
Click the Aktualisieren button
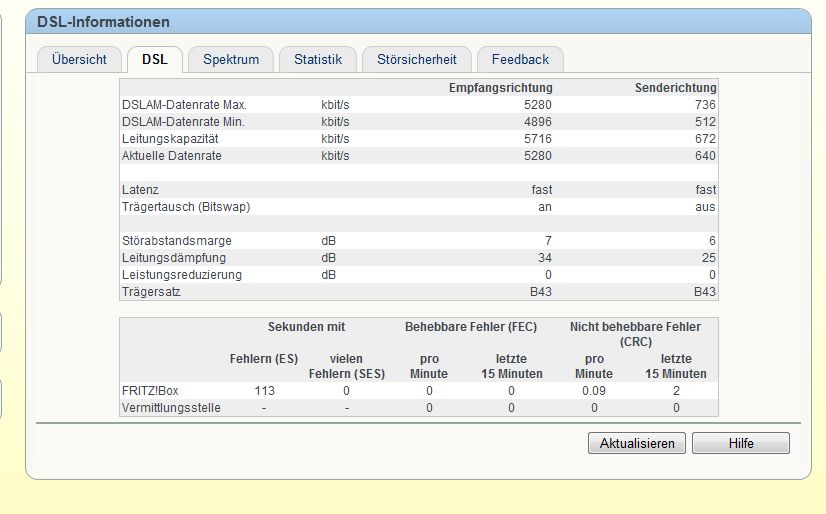click(637, 443)
